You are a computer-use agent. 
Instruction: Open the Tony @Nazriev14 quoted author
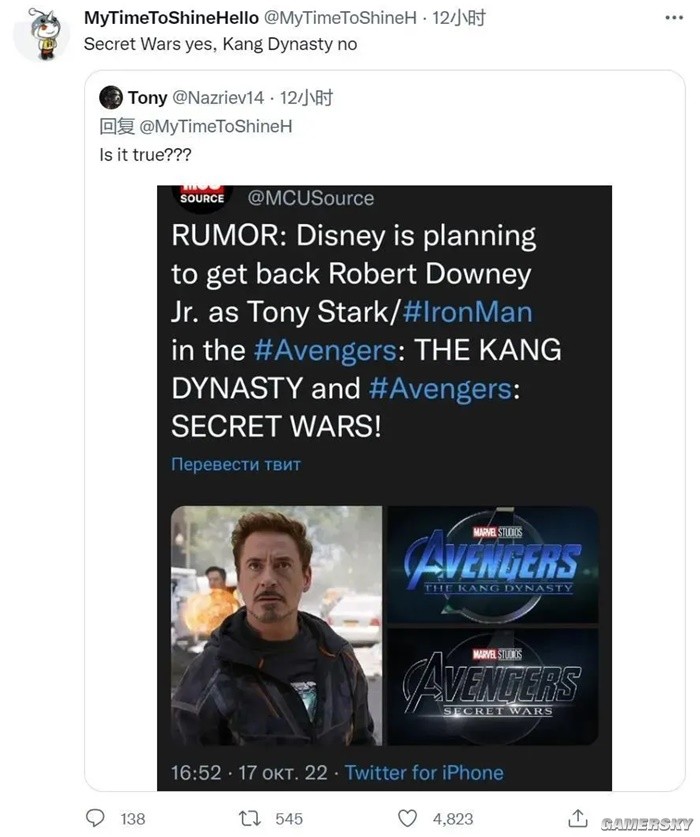pyautogui.click(x=195, y=98)
